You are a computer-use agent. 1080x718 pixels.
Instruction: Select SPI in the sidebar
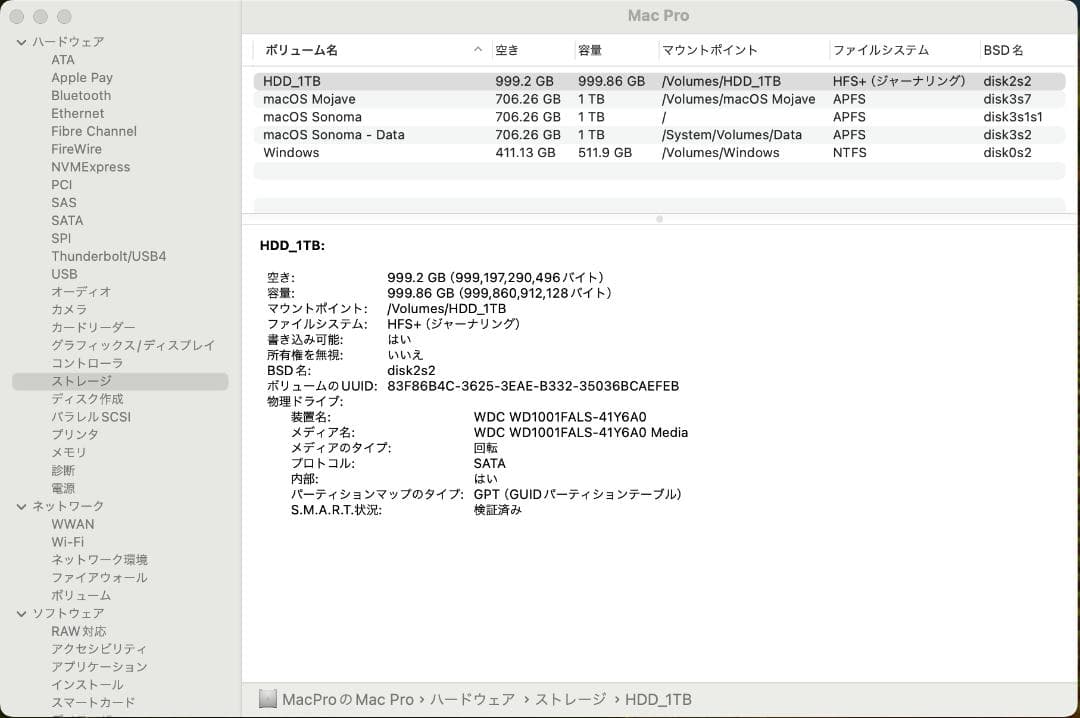pyautogui.click(x=61, y=238)
